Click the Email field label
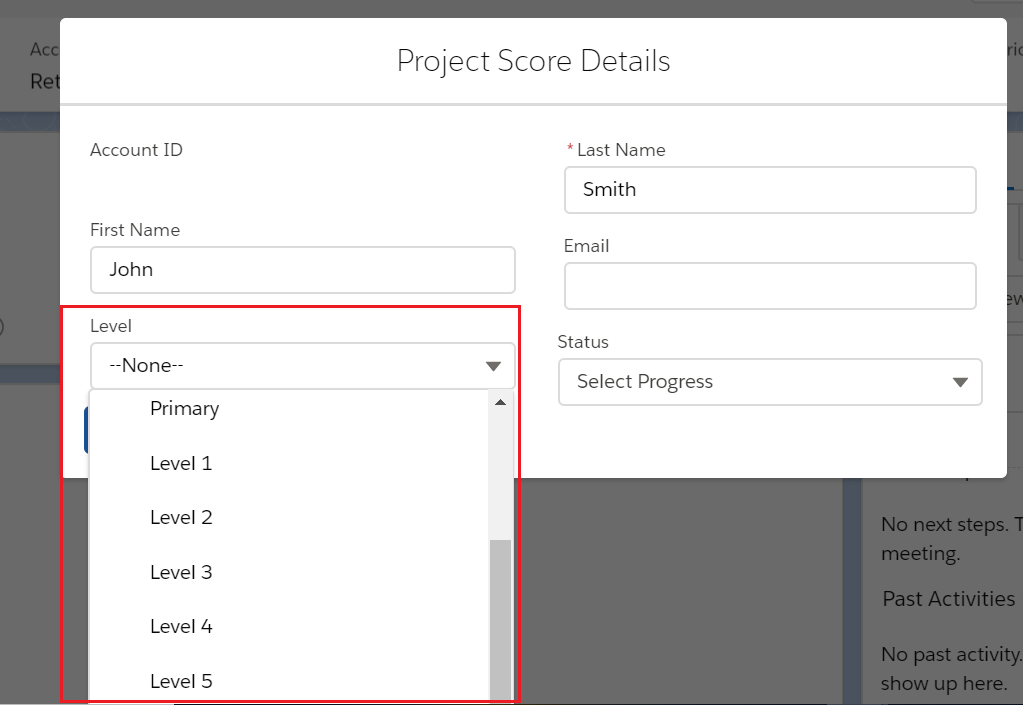 pyautogui.click(x=586, y=246)
